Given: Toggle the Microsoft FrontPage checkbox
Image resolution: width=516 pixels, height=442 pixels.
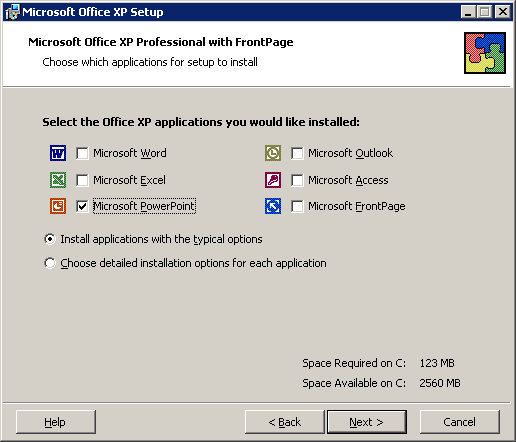Looking at the screenshot, I should tap(297, 206).
